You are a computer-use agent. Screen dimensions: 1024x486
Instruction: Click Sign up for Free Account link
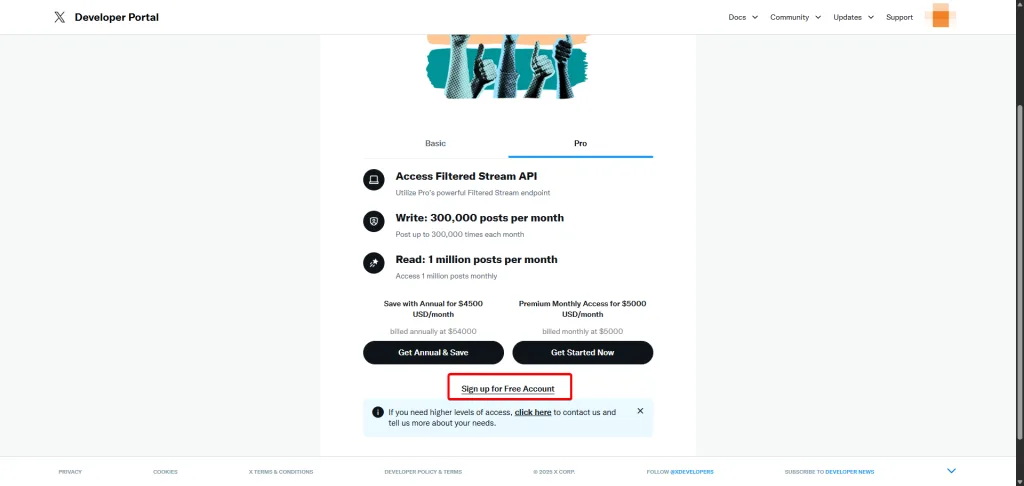pyautogui.click(x=508, y=389)
